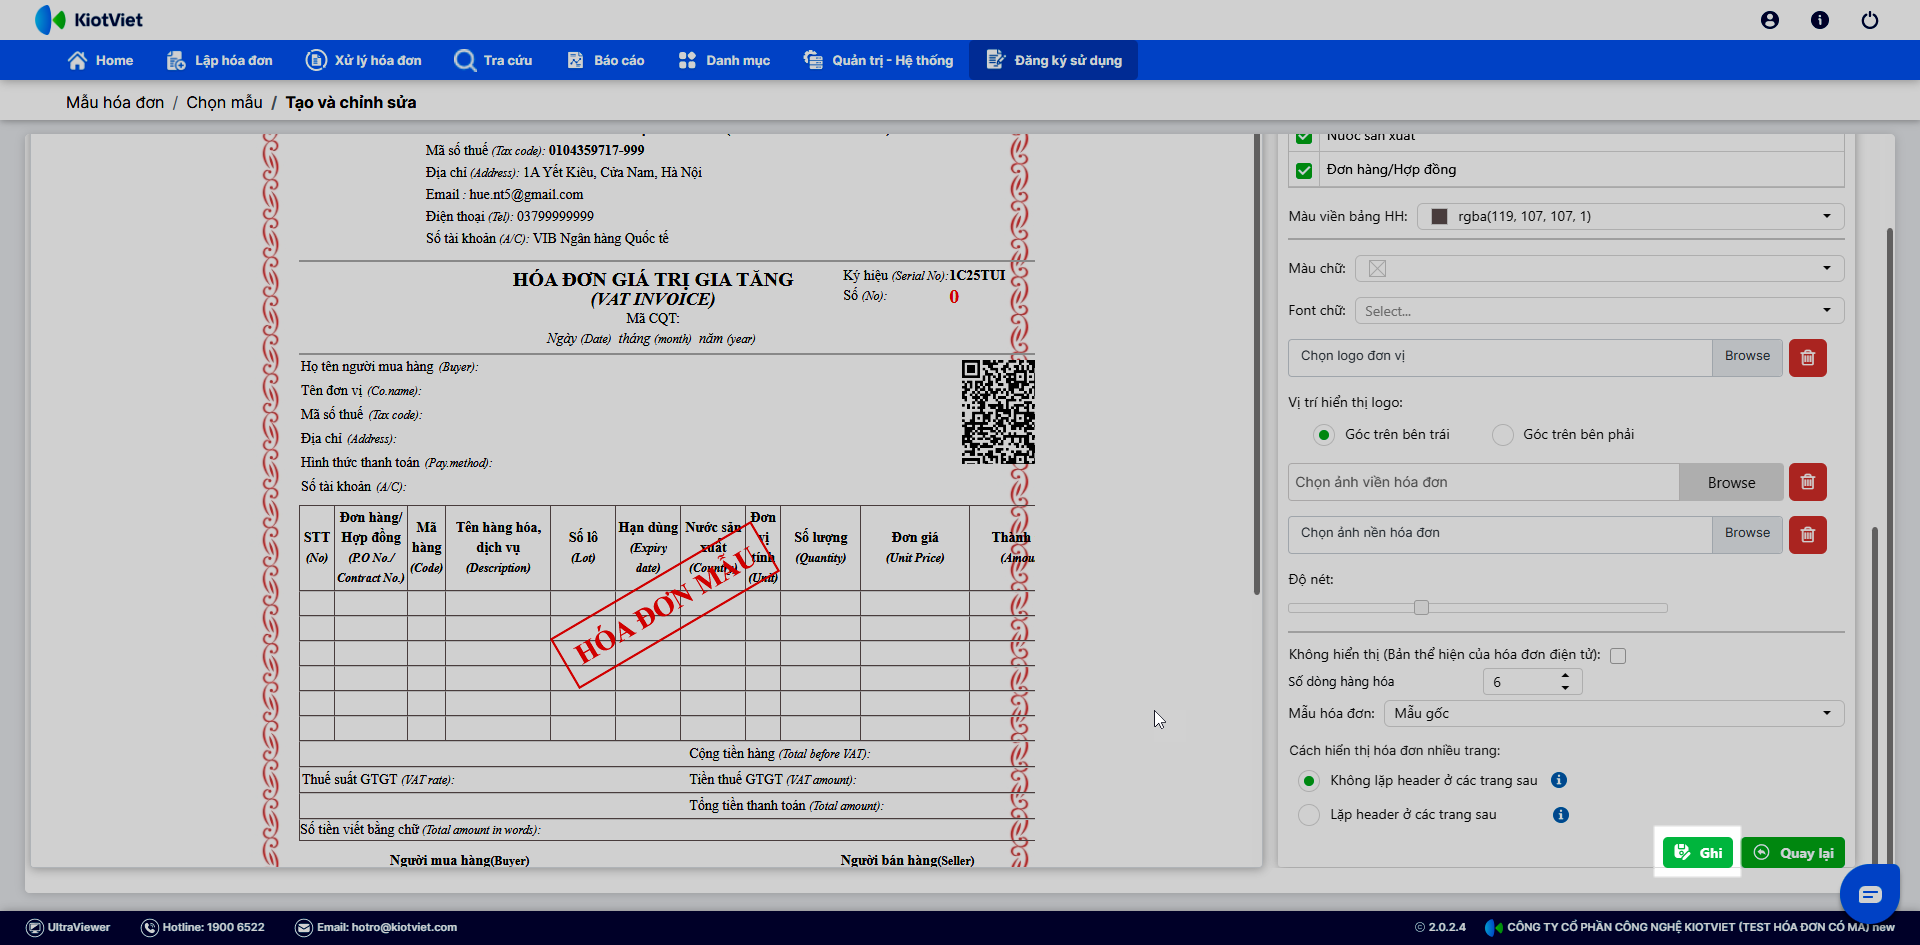Open the info icon in top bar
The width and height of the screenshot is (1920, 945).
(1819, 20)
